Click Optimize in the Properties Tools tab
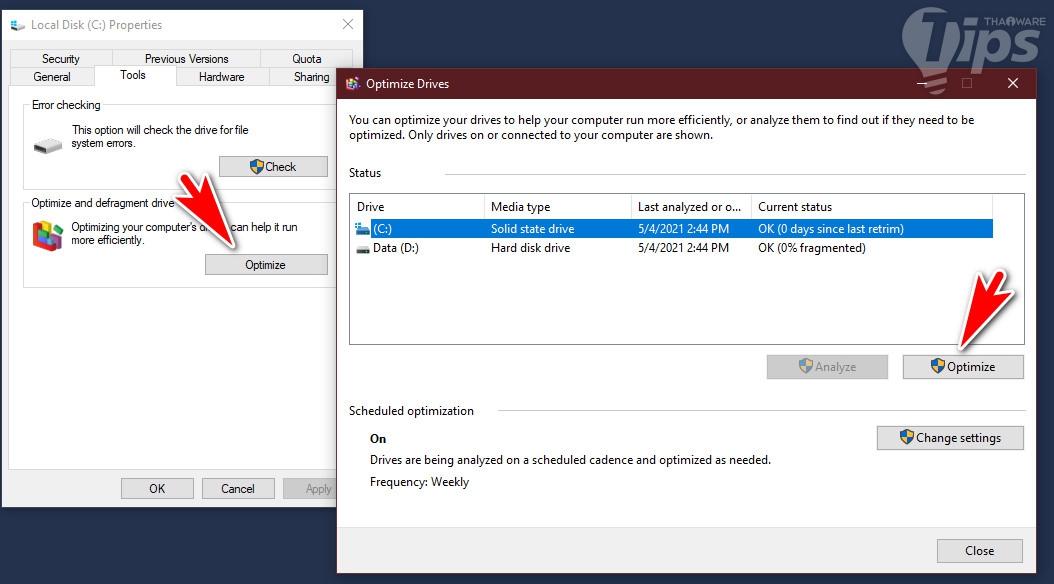The width and height of the screenshot is (1054, 584). click(x=265, y=265)
